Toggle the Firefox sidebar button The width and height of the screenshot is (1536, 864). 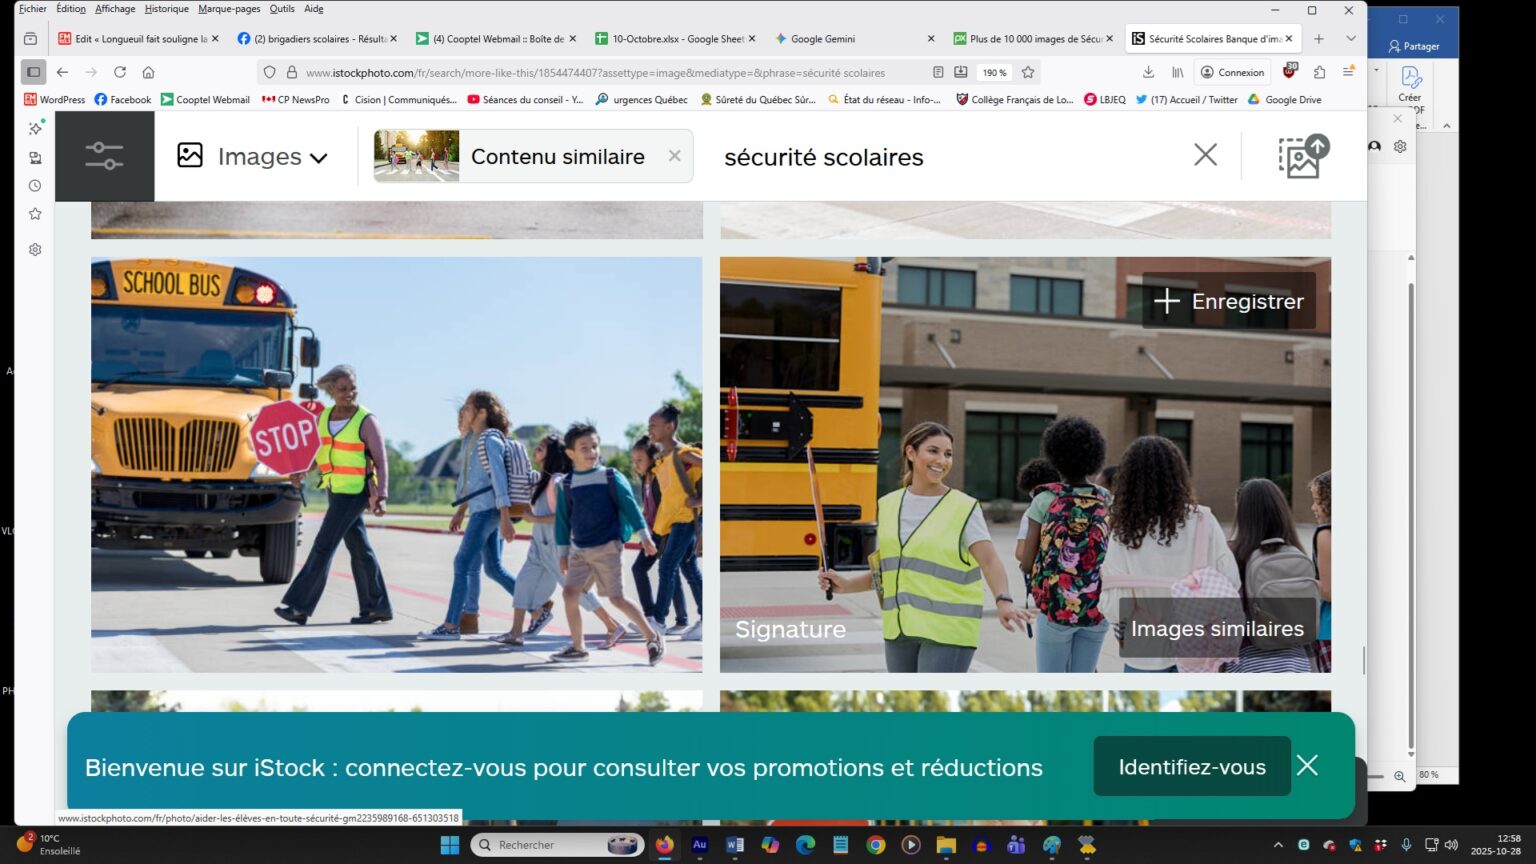click(x=33, y=72)
